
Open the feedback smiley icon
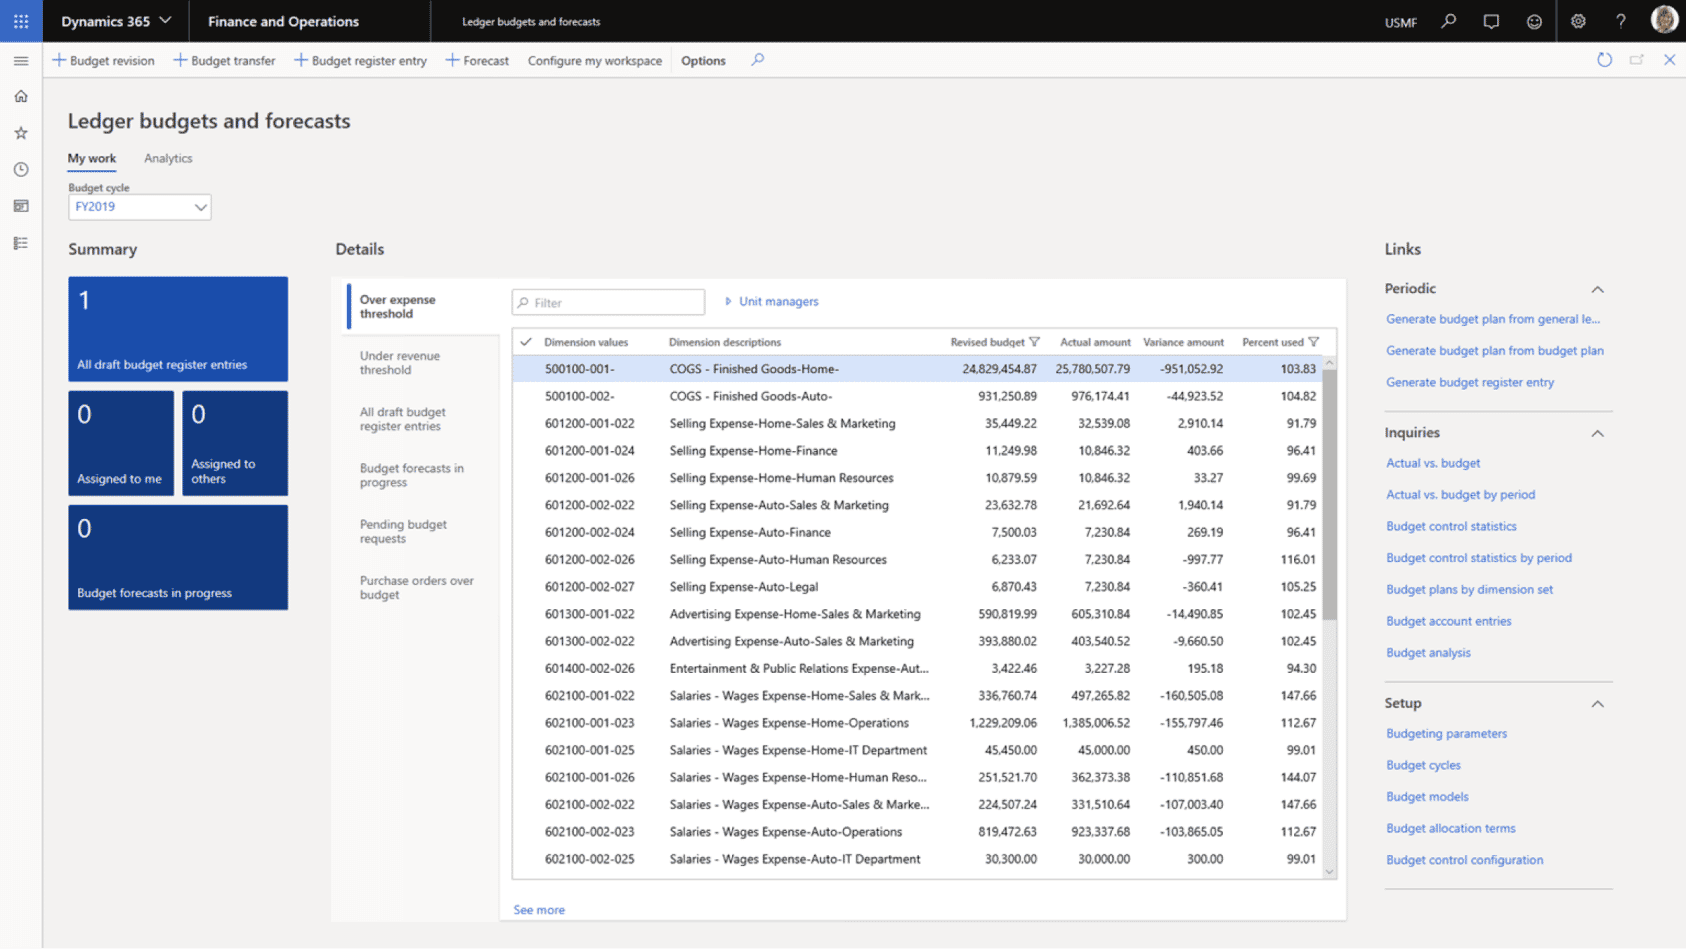(1534, 21)
